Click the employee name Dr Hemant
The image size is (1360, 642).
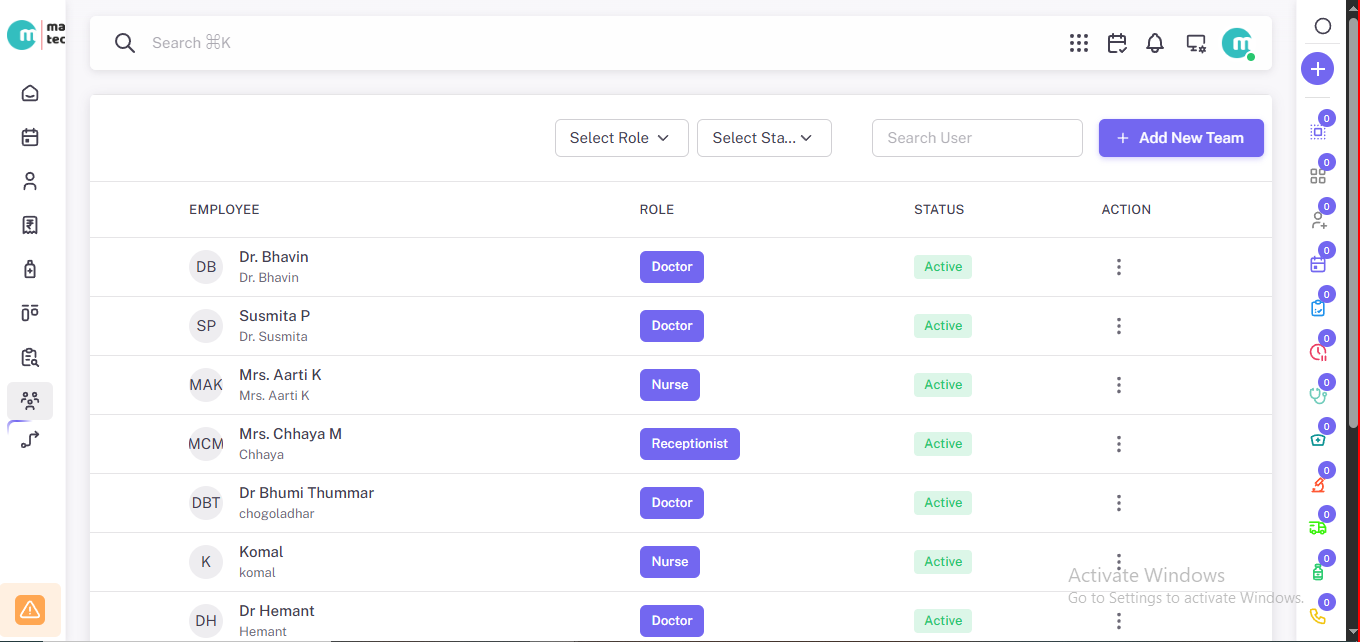(277, 611)
